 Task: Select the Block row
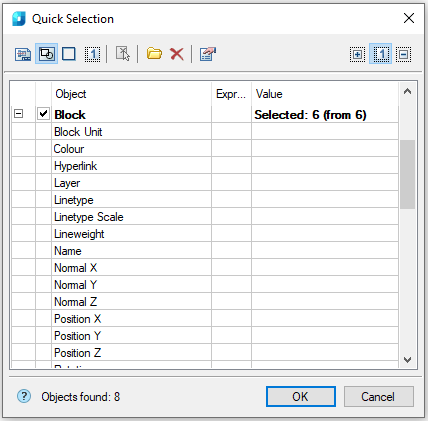(x=205, y=114)
